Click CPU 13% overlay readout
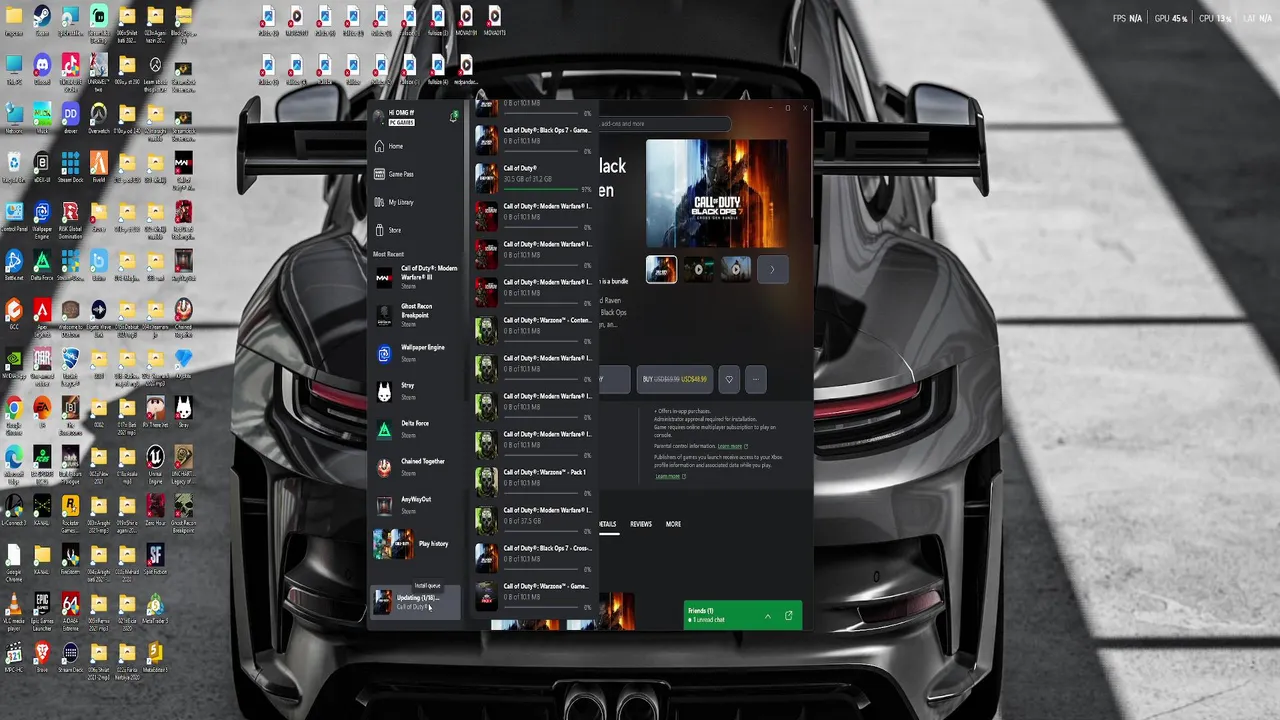Screen dimensions: 1280x720 click(x=1214, y=18)
